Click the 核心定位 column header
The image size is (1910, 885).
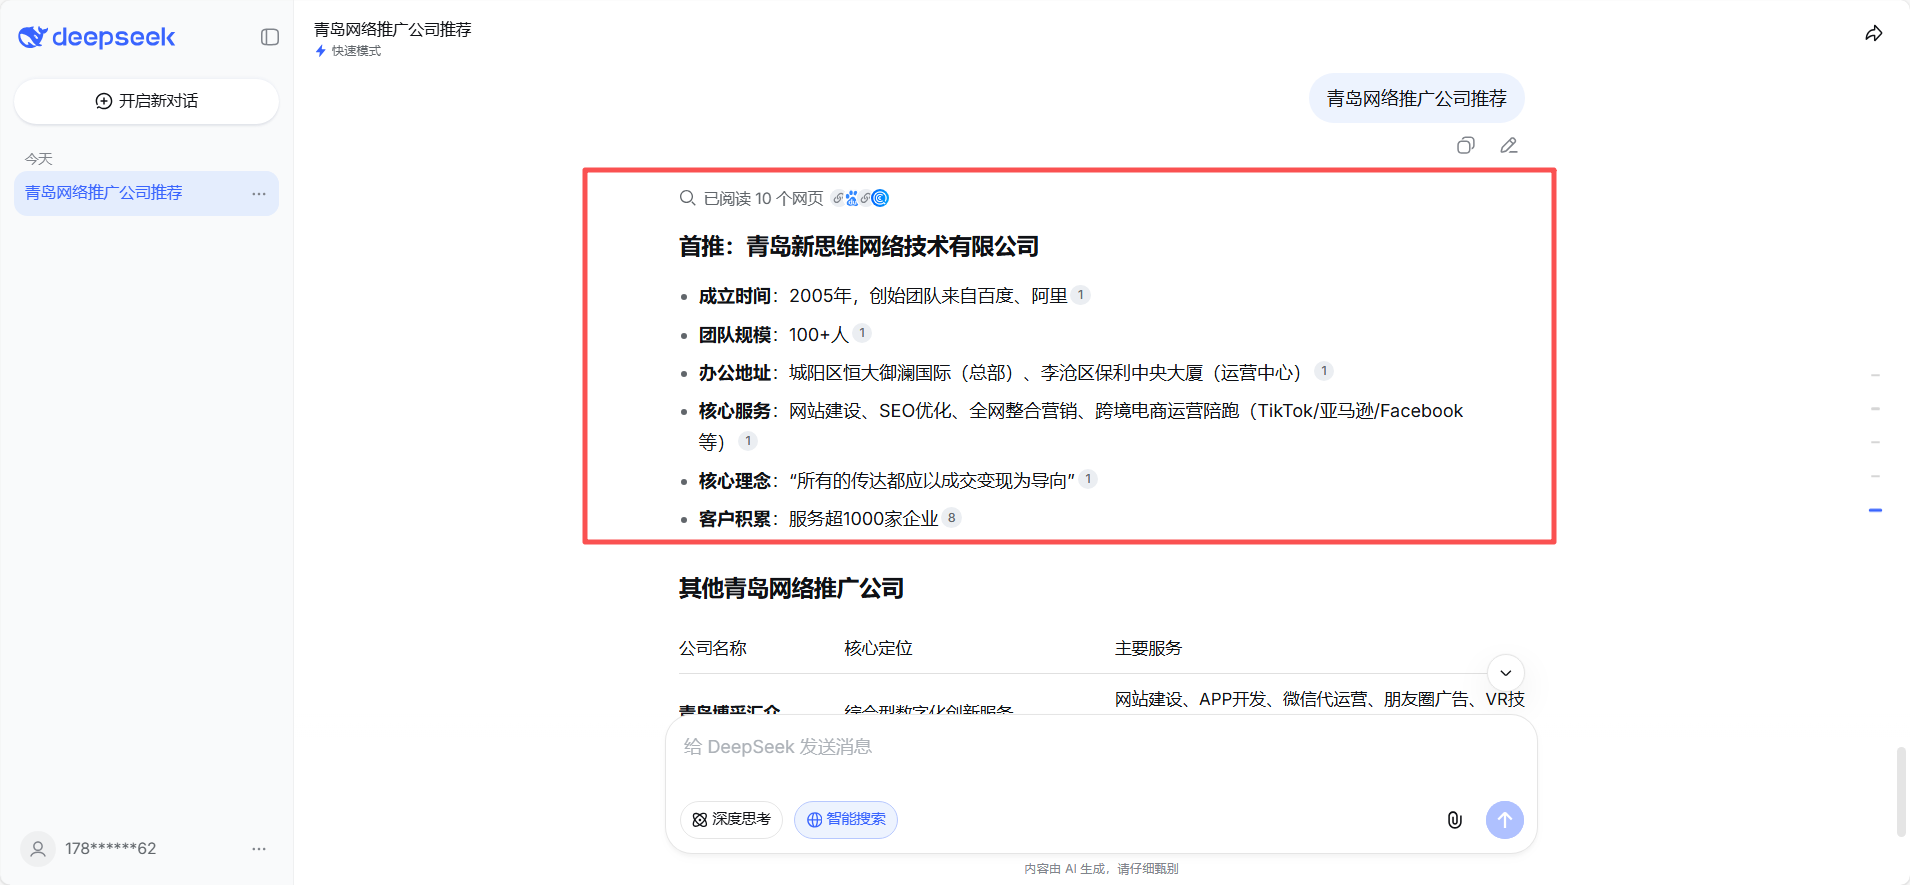[x=879, y=649]
